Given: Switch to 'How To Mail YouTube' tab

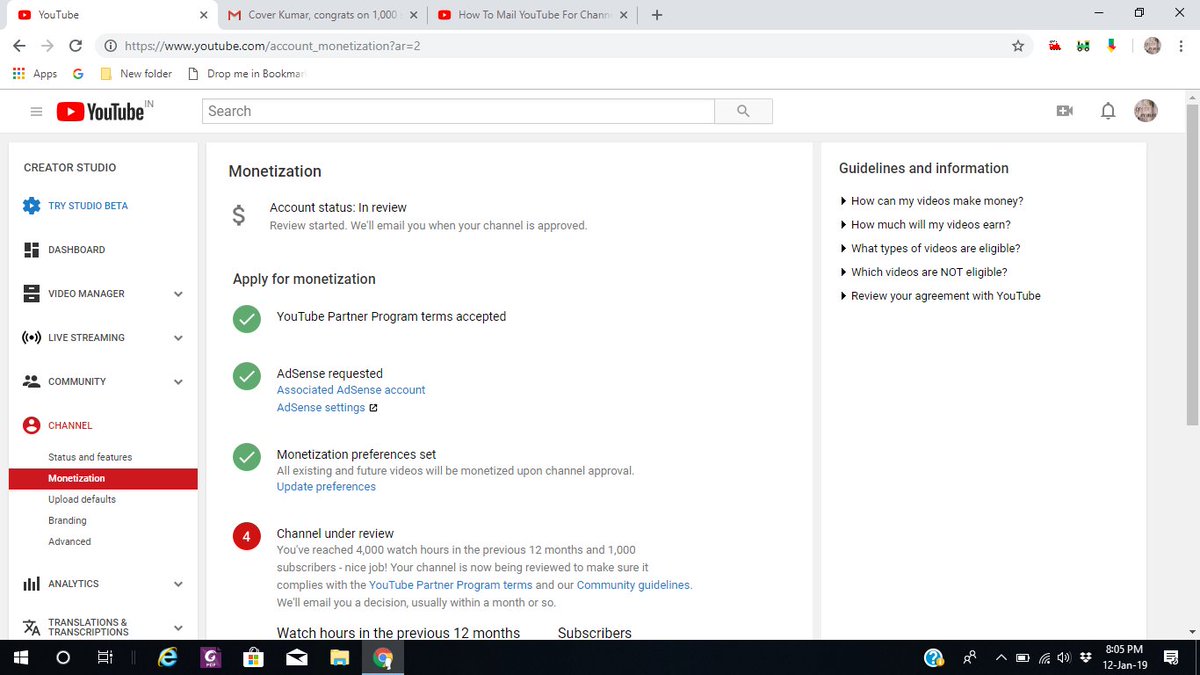Looking at the screenshot, I should tap(532, 15).
